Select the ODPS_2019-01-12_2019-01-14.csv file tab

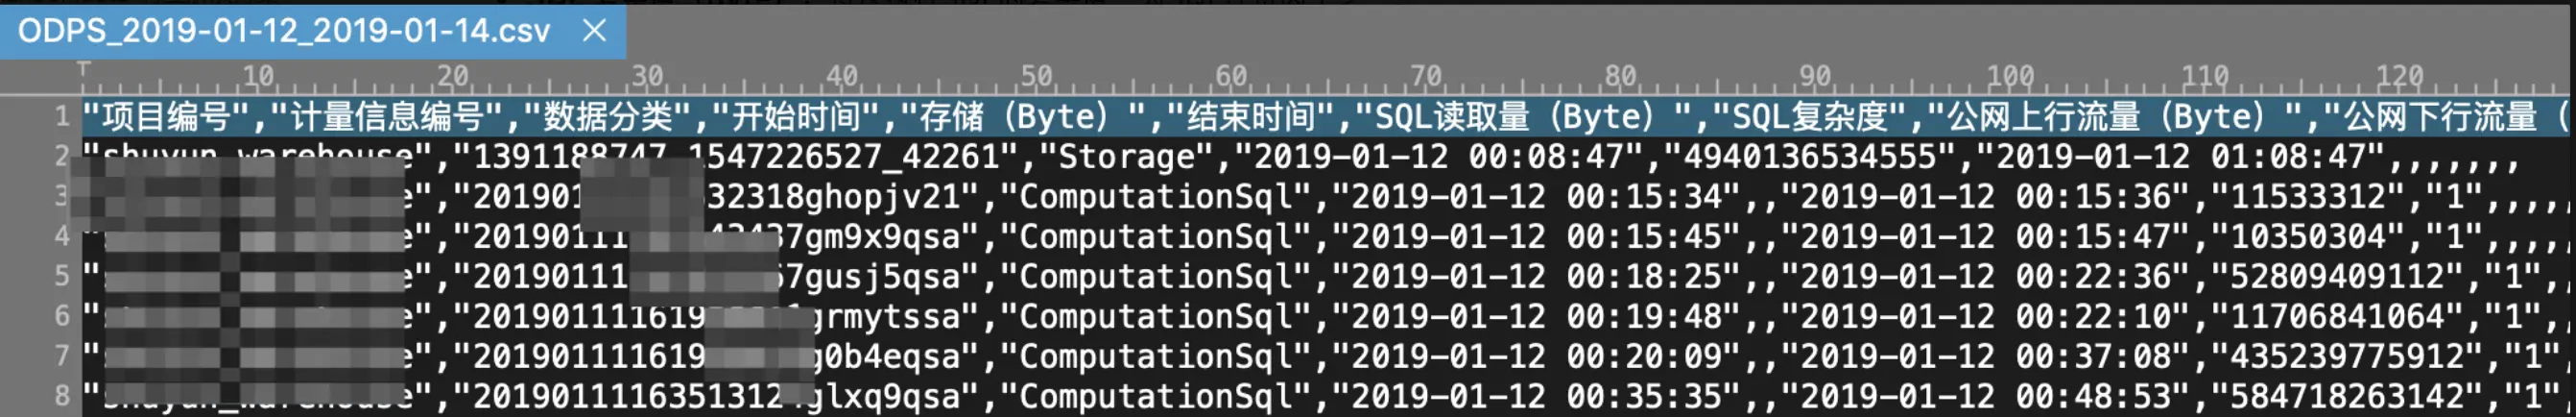click(x=284, y=31)
